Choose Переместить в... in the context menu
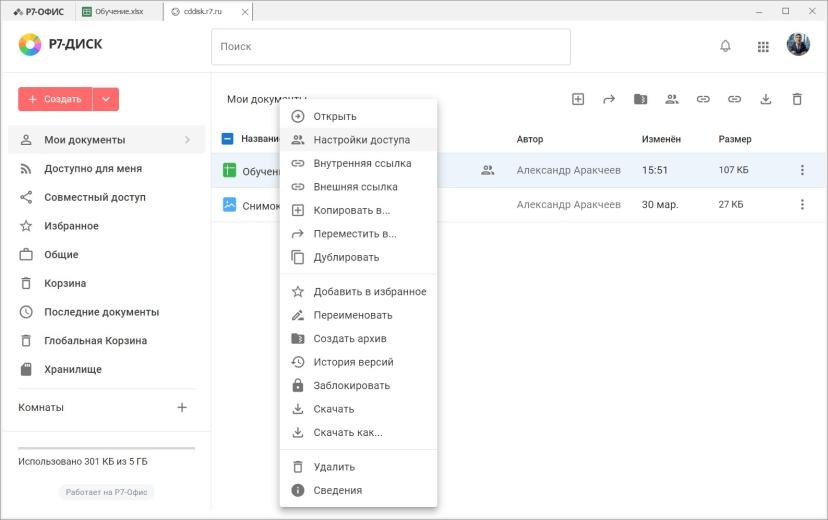Image resolution: width=828 pixels, height=520 pixels. [359, 234]
